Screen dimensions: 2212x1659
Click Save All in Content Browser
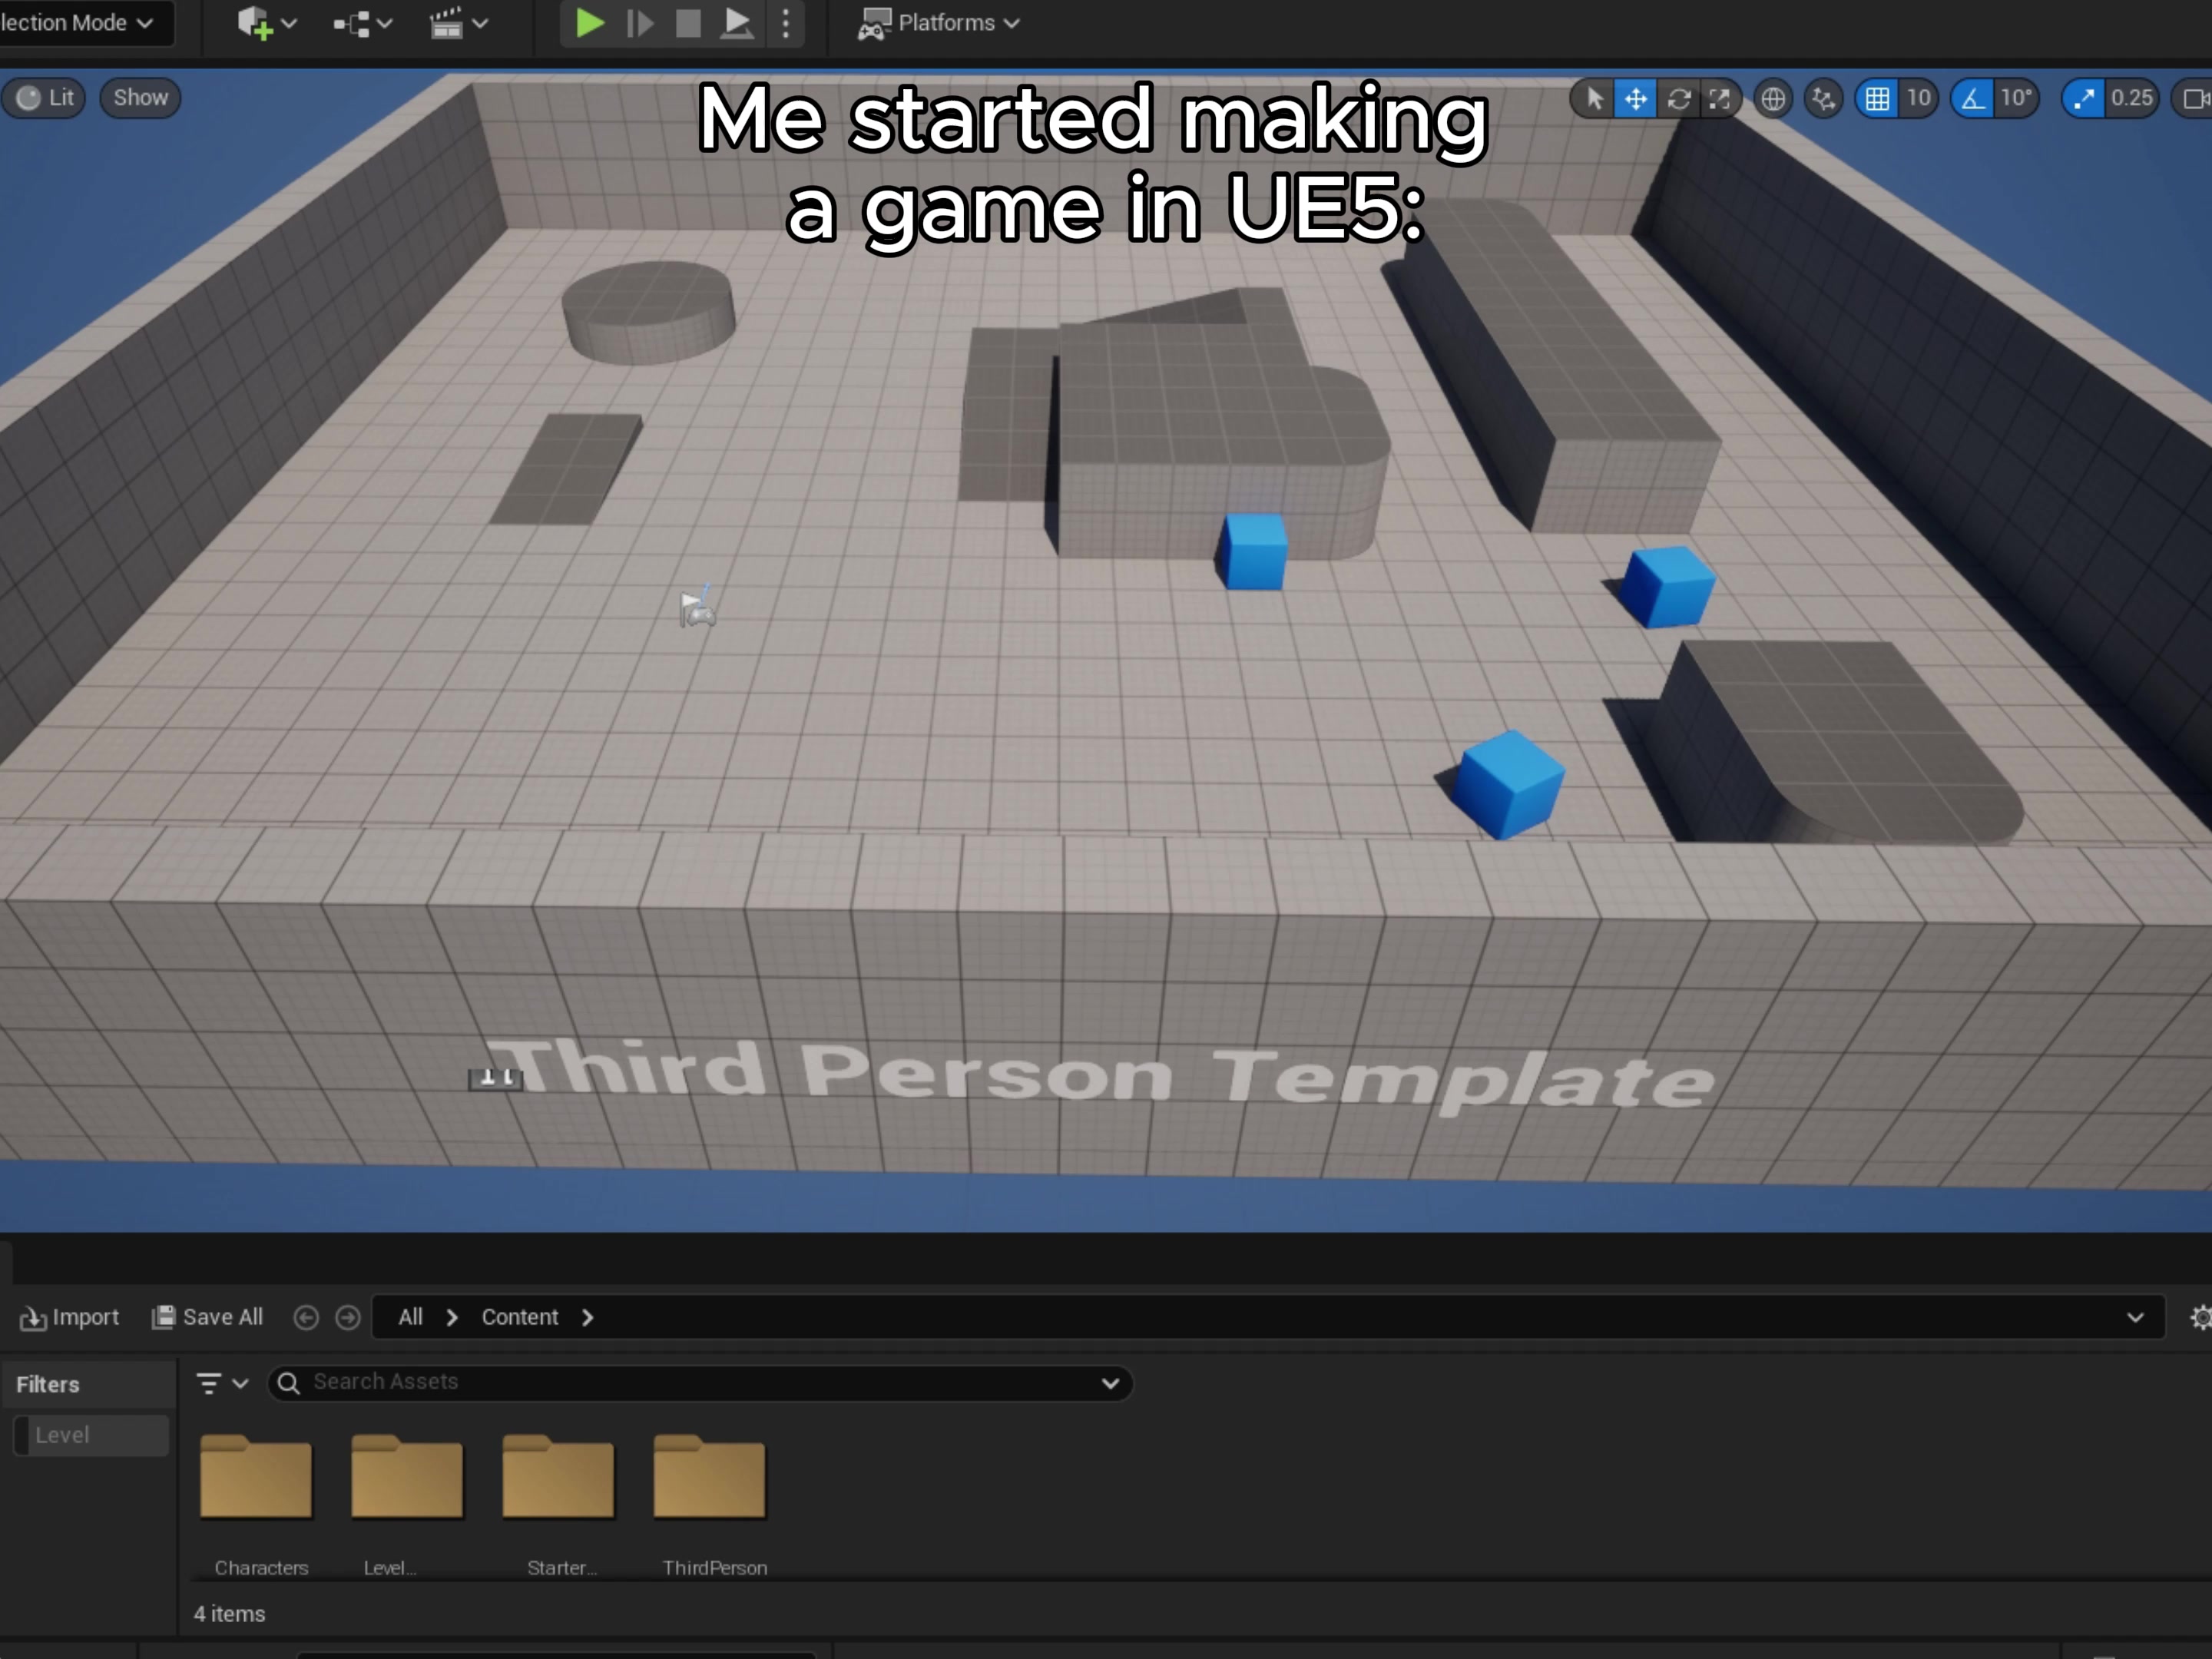click(x=207, y=1317)
